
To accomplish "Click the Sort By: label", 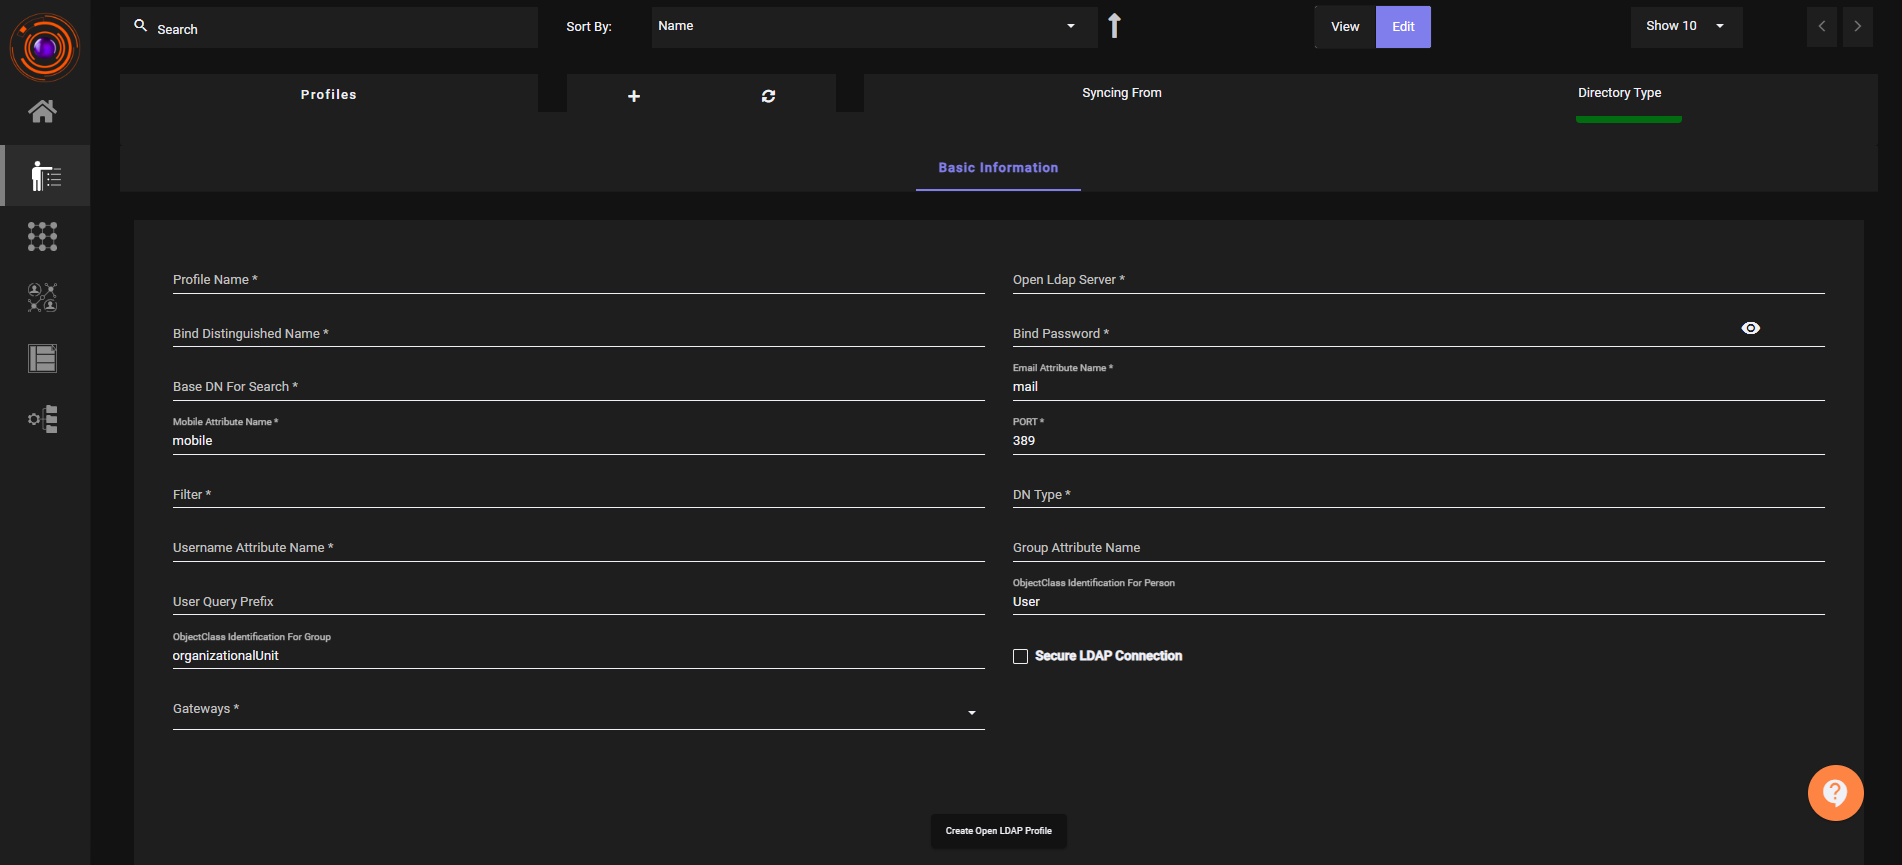I will 589,27.
